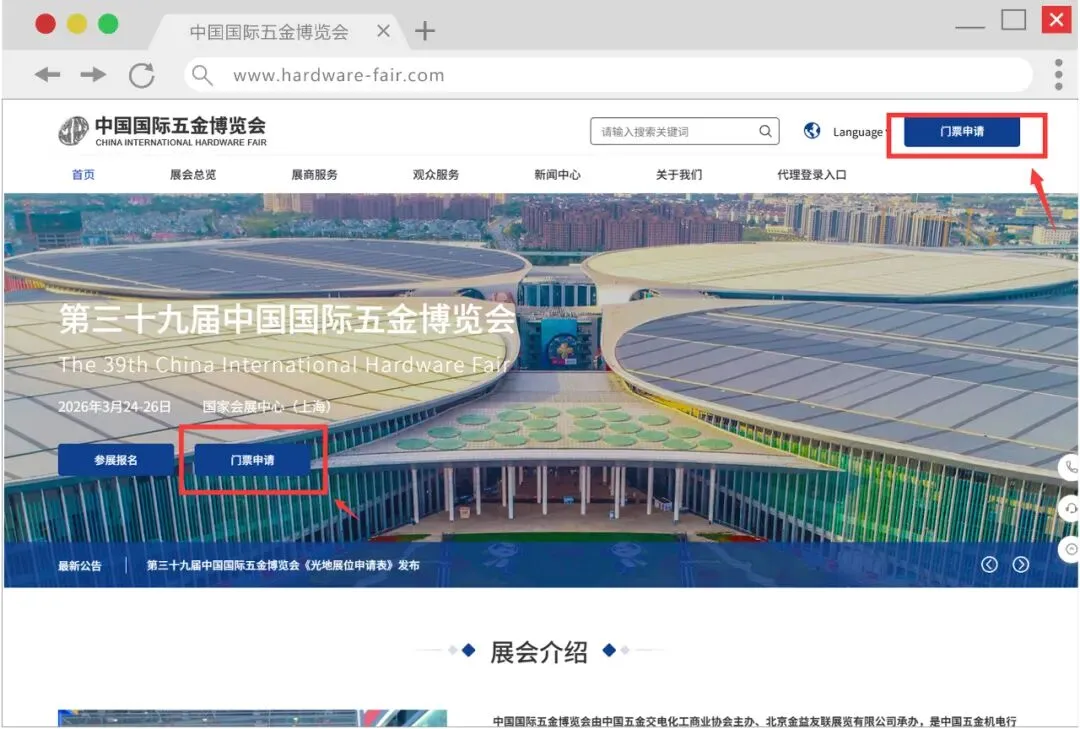The height and width of the screenshot is (729, 1080).
Task: Click the 参展报名 button on the banner
Action: (x=116, y=460)
